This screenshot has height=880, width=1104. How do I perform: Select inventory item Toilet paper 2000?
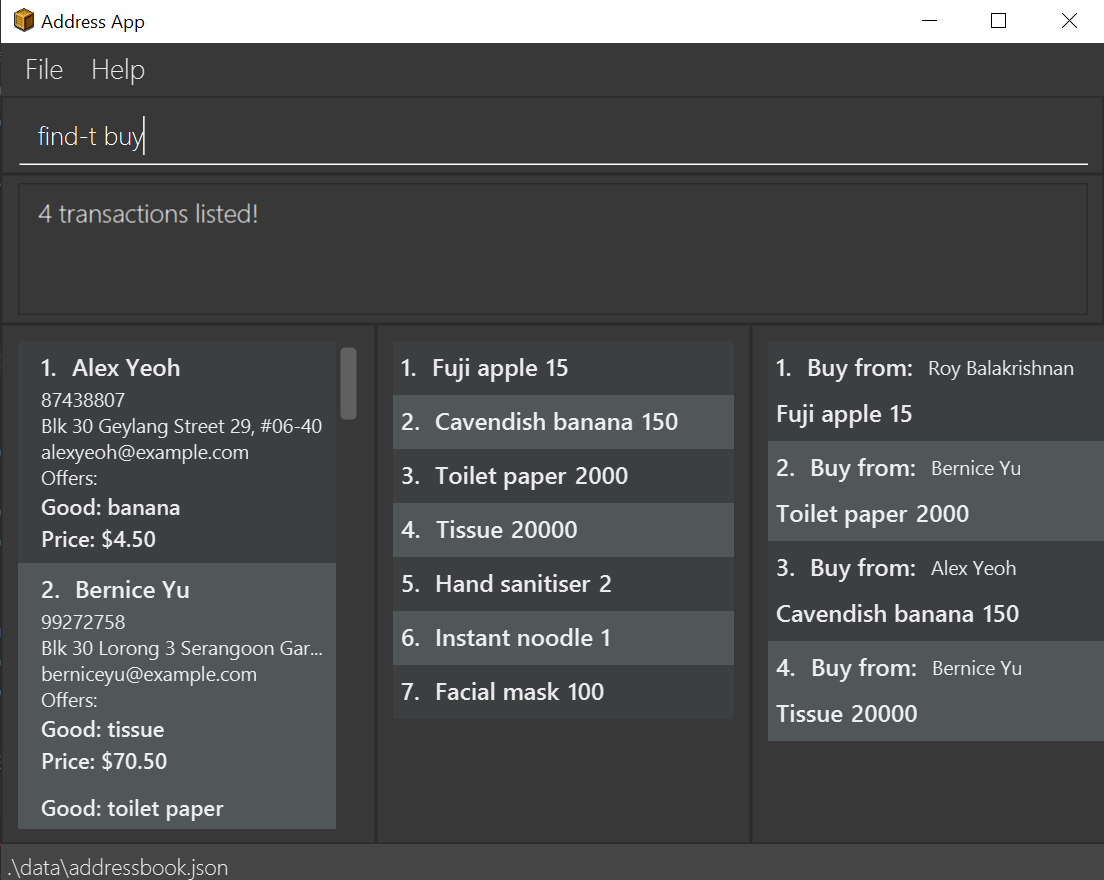pyautogui.click(x=563, y=476)
